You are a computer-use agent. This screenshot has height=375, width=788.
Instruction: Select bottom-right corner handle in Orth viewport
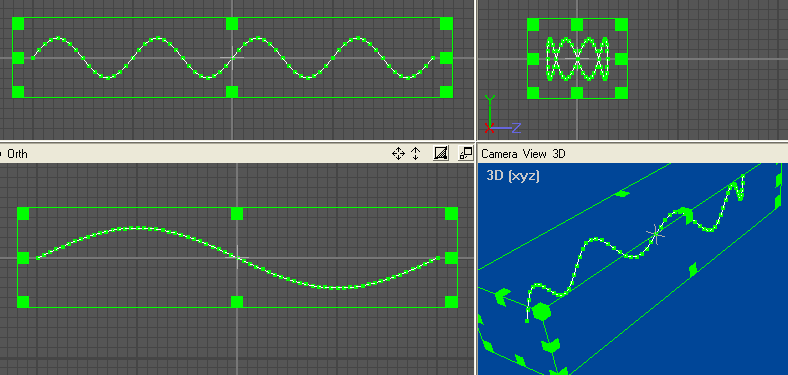(x=451, y=302)
